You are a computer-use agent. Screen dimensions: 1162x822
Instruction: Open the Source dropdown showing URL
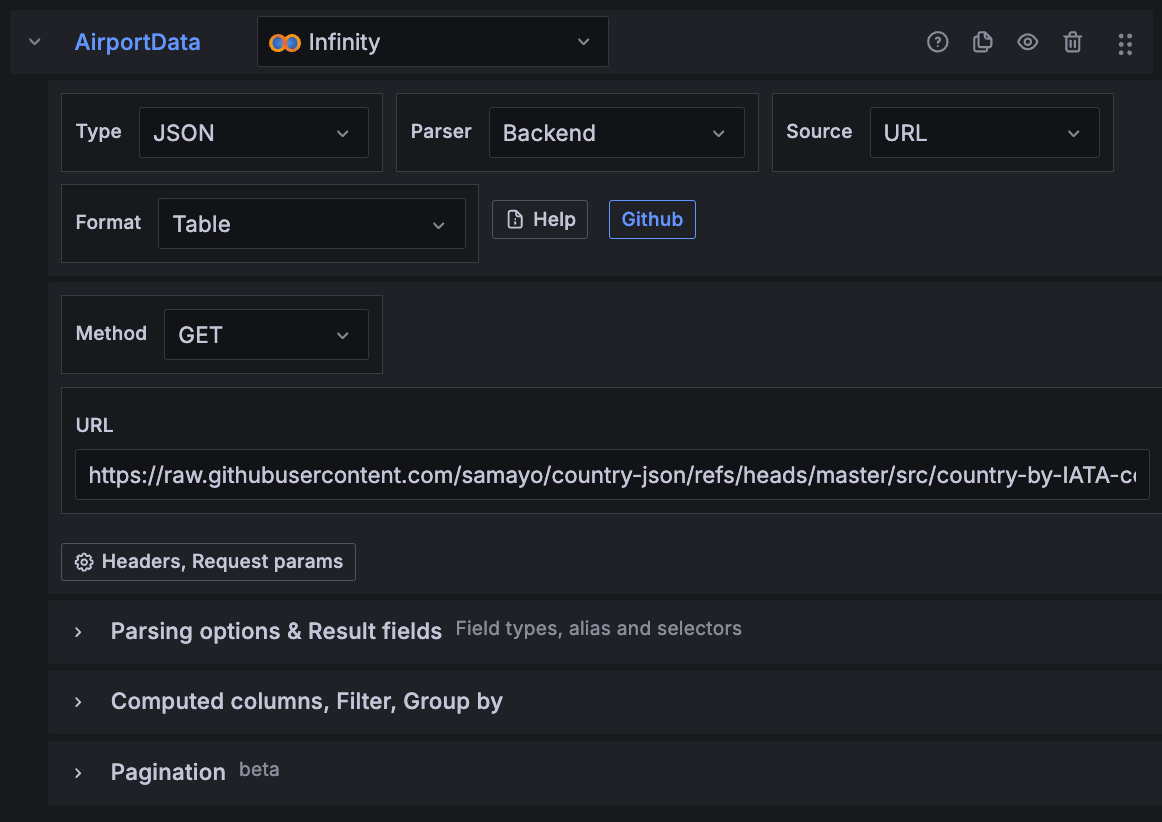point(984,132)
